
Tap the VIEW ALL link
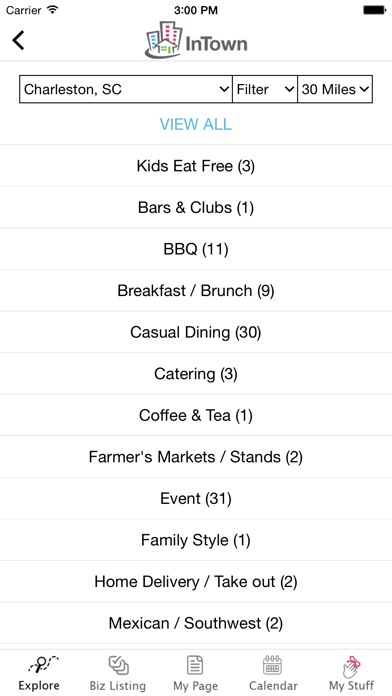[x=196, y=124]
